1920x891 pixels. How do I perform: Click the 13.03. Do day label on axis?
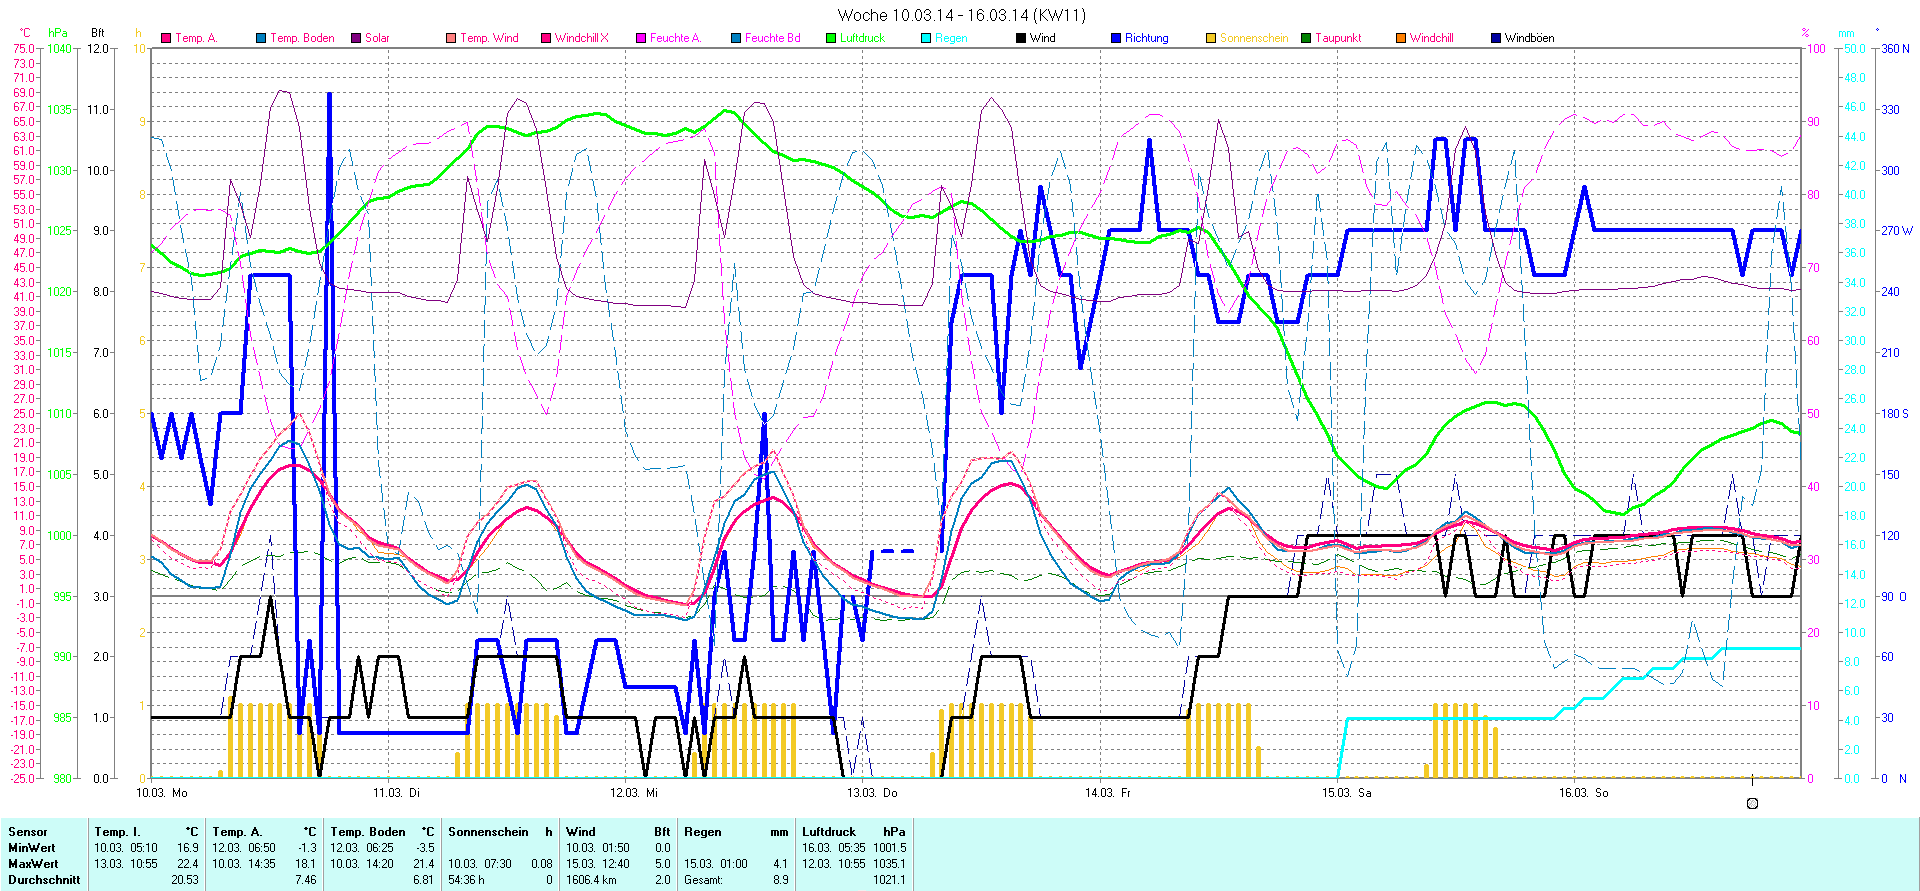click(x=872, y=793)
